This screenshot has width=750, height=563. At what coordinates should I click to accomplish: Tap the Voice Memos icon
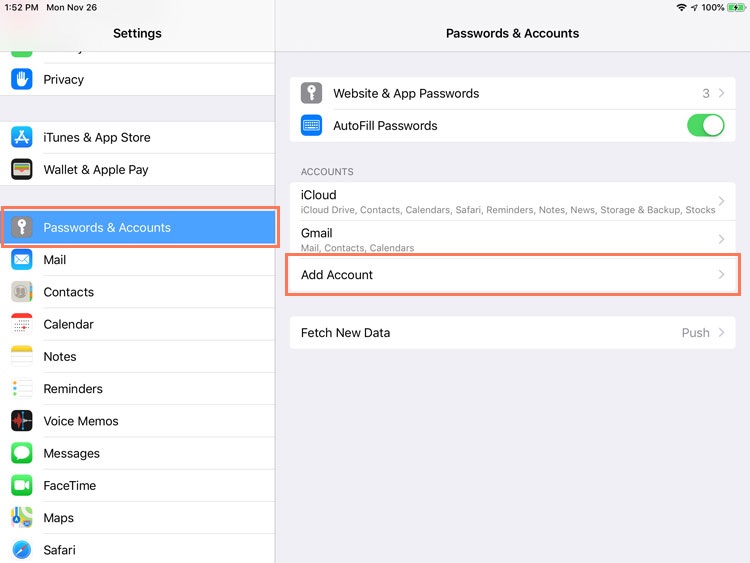click(22, 421)
